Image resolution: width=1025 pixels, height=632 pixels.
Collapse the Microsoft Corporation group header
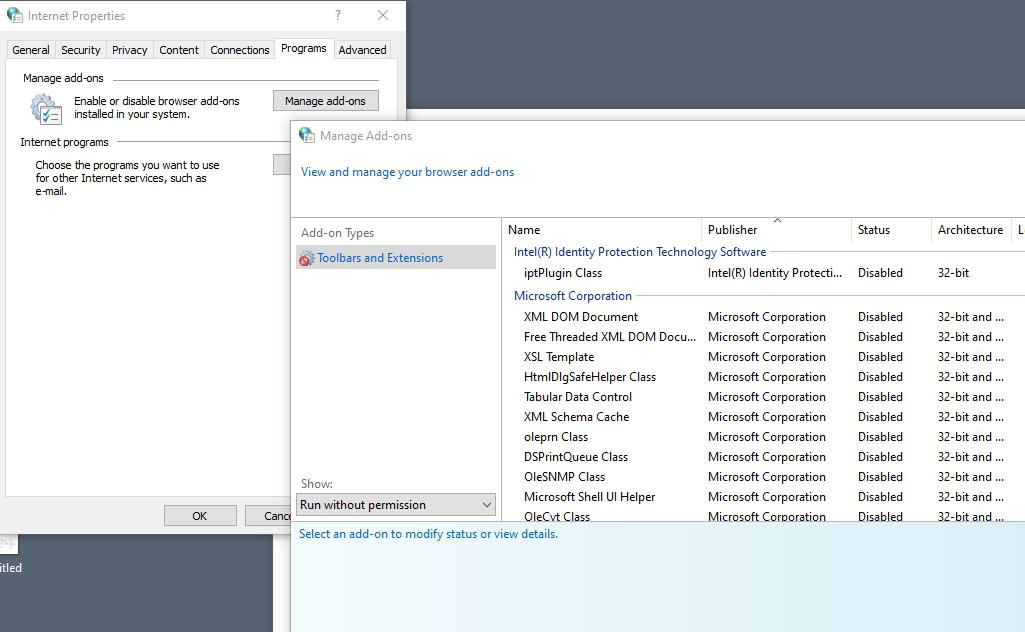click(572, 296)
